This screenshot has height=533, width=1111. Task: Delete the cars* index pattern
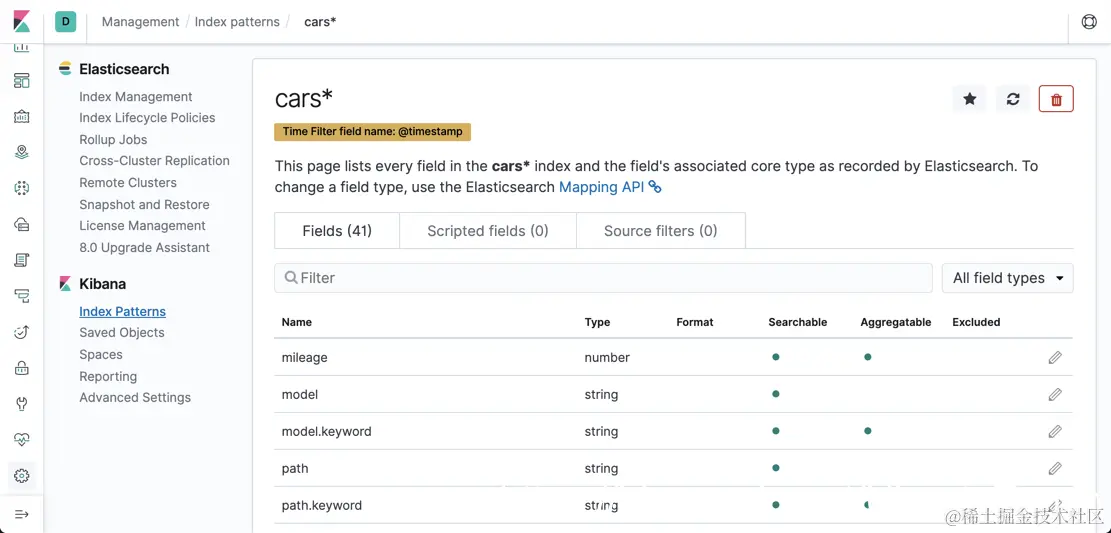coord(1056,99)
